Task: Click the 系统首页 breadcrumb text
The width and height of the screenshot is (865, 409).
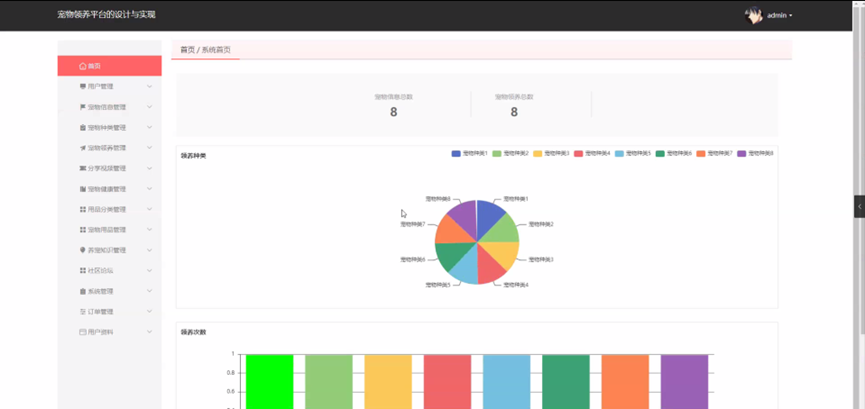Action: point(216,50)
